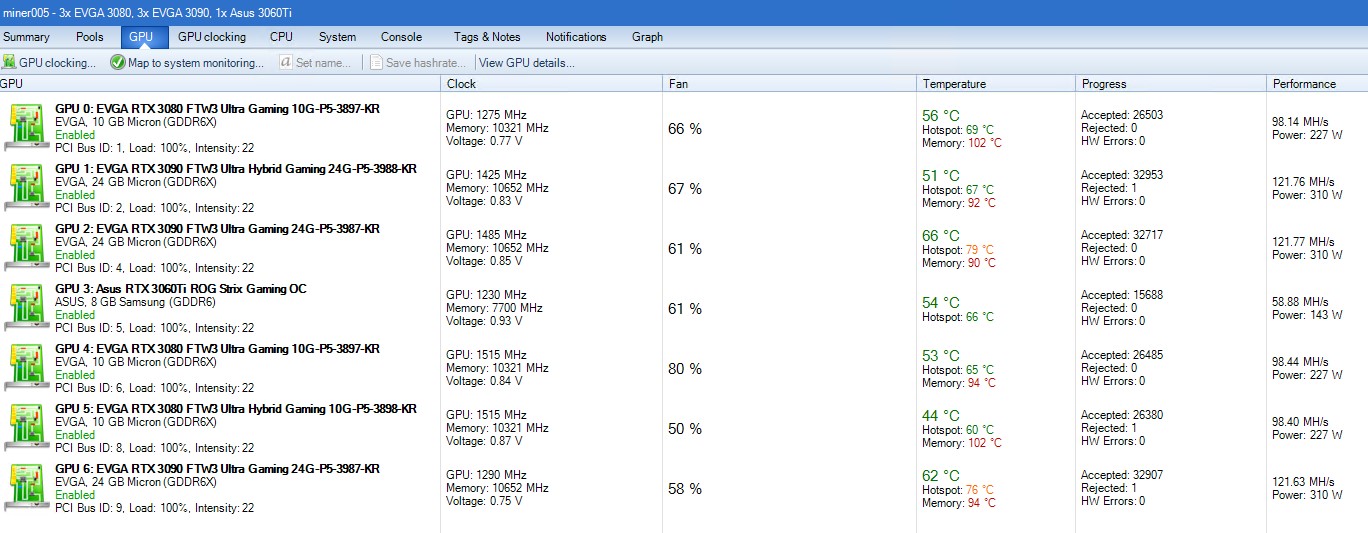Select the GPU 5 Hybrid Gaming card icon
The image size is (1368, 533).
(x=26, y=427)
